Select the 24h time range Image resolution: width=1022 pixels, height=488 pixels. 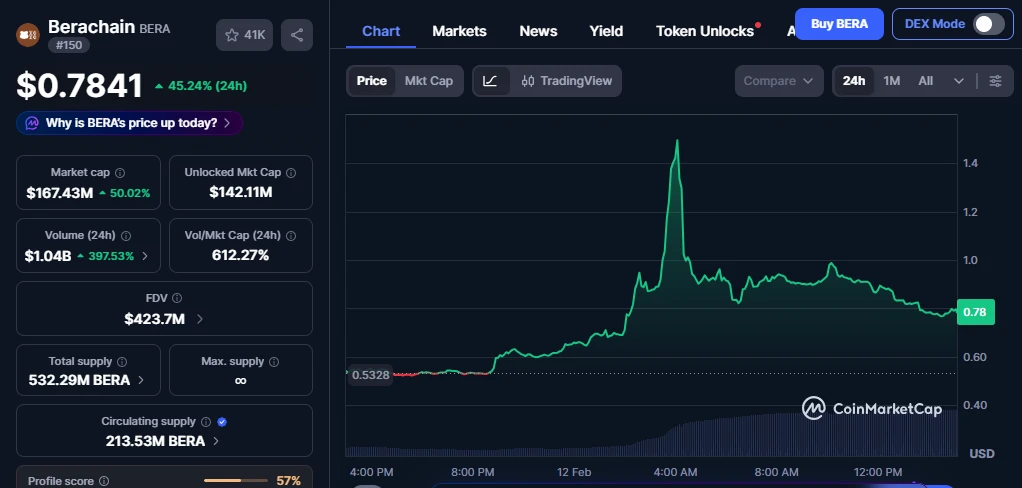tap(854, 81)
